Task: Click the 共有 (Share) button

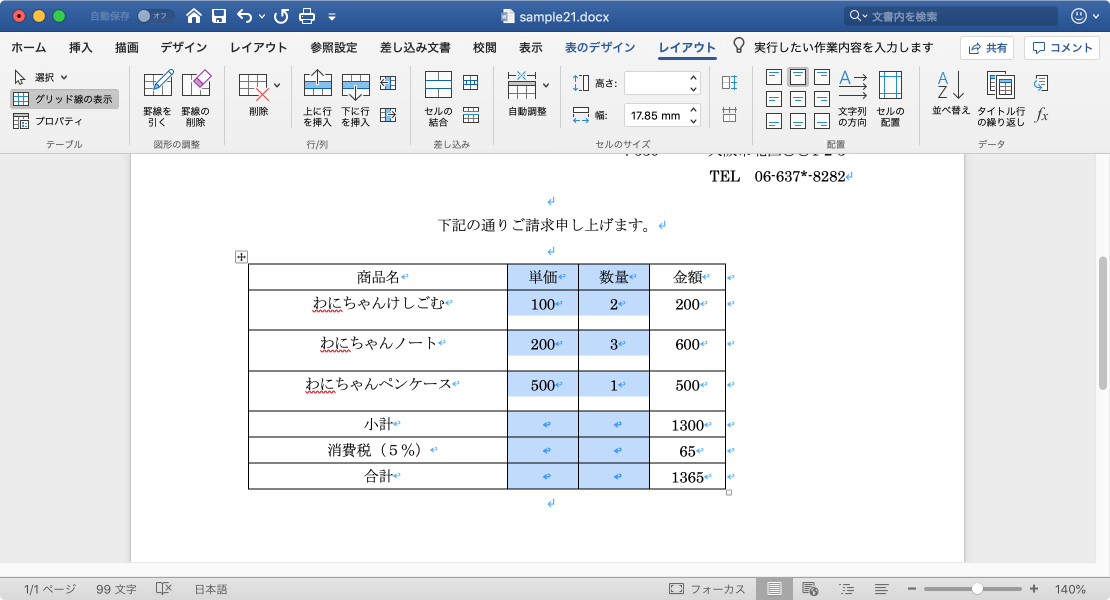Action: click(987, 47)
